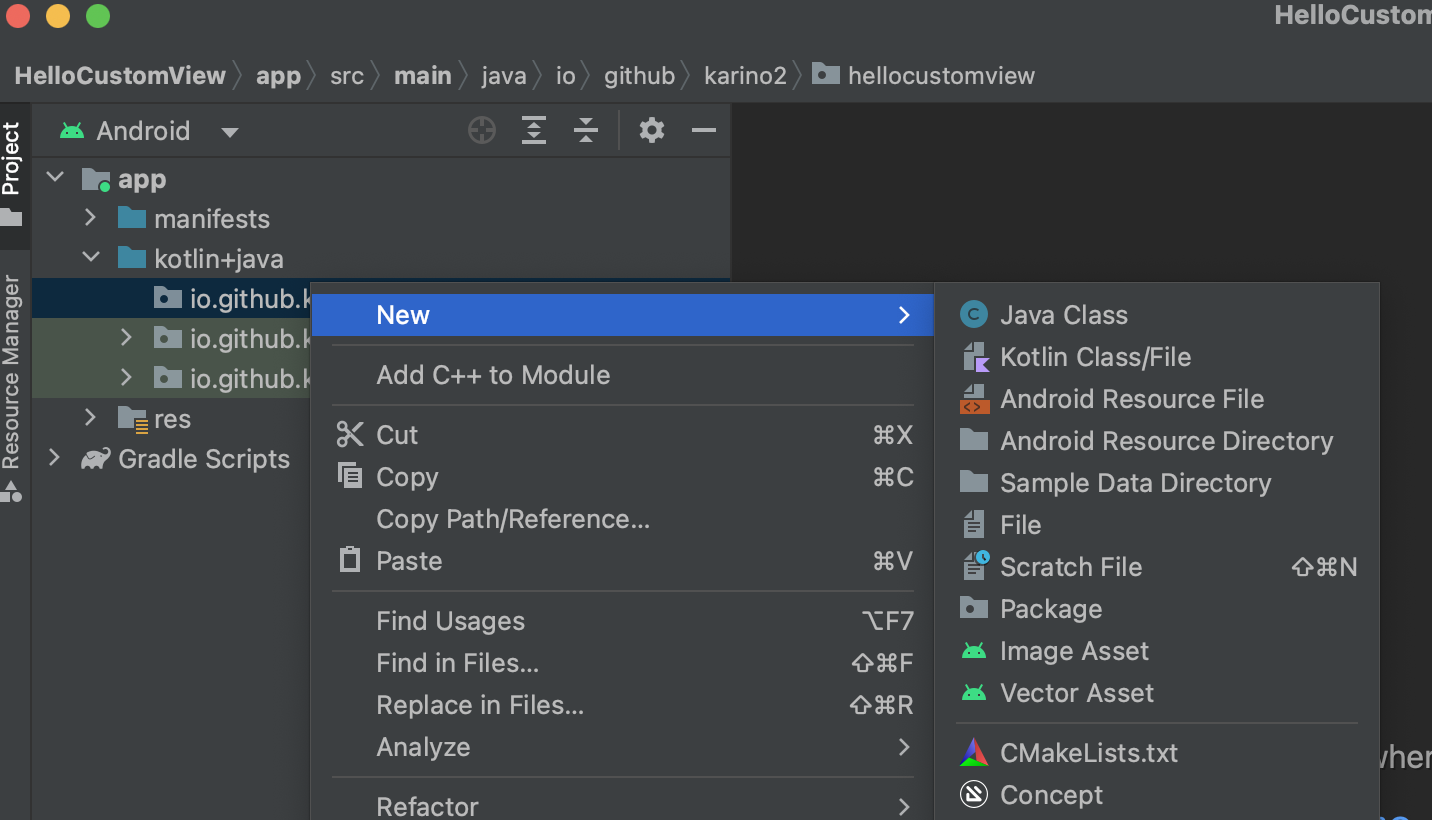This screenshot has height=820, width=1432.
Task: Click the hellocustomview breadcrumb segment
Action: pos(923,75)
